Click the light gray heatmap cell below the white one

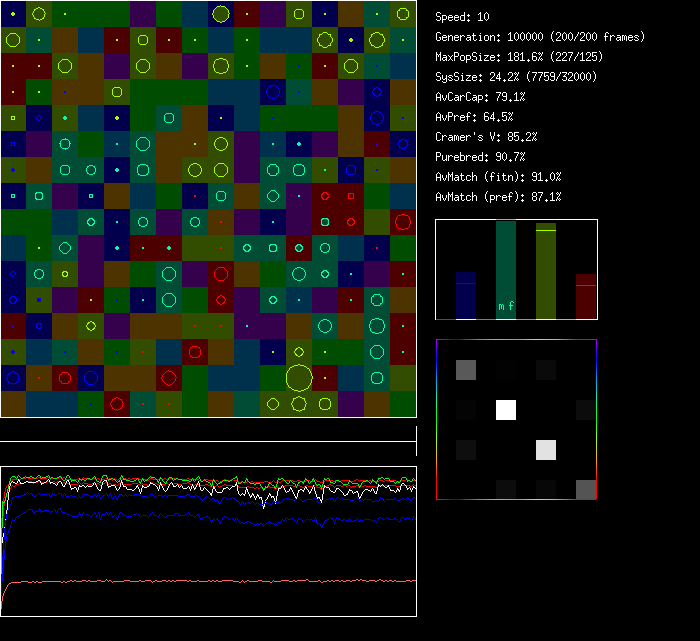[546, 450]
